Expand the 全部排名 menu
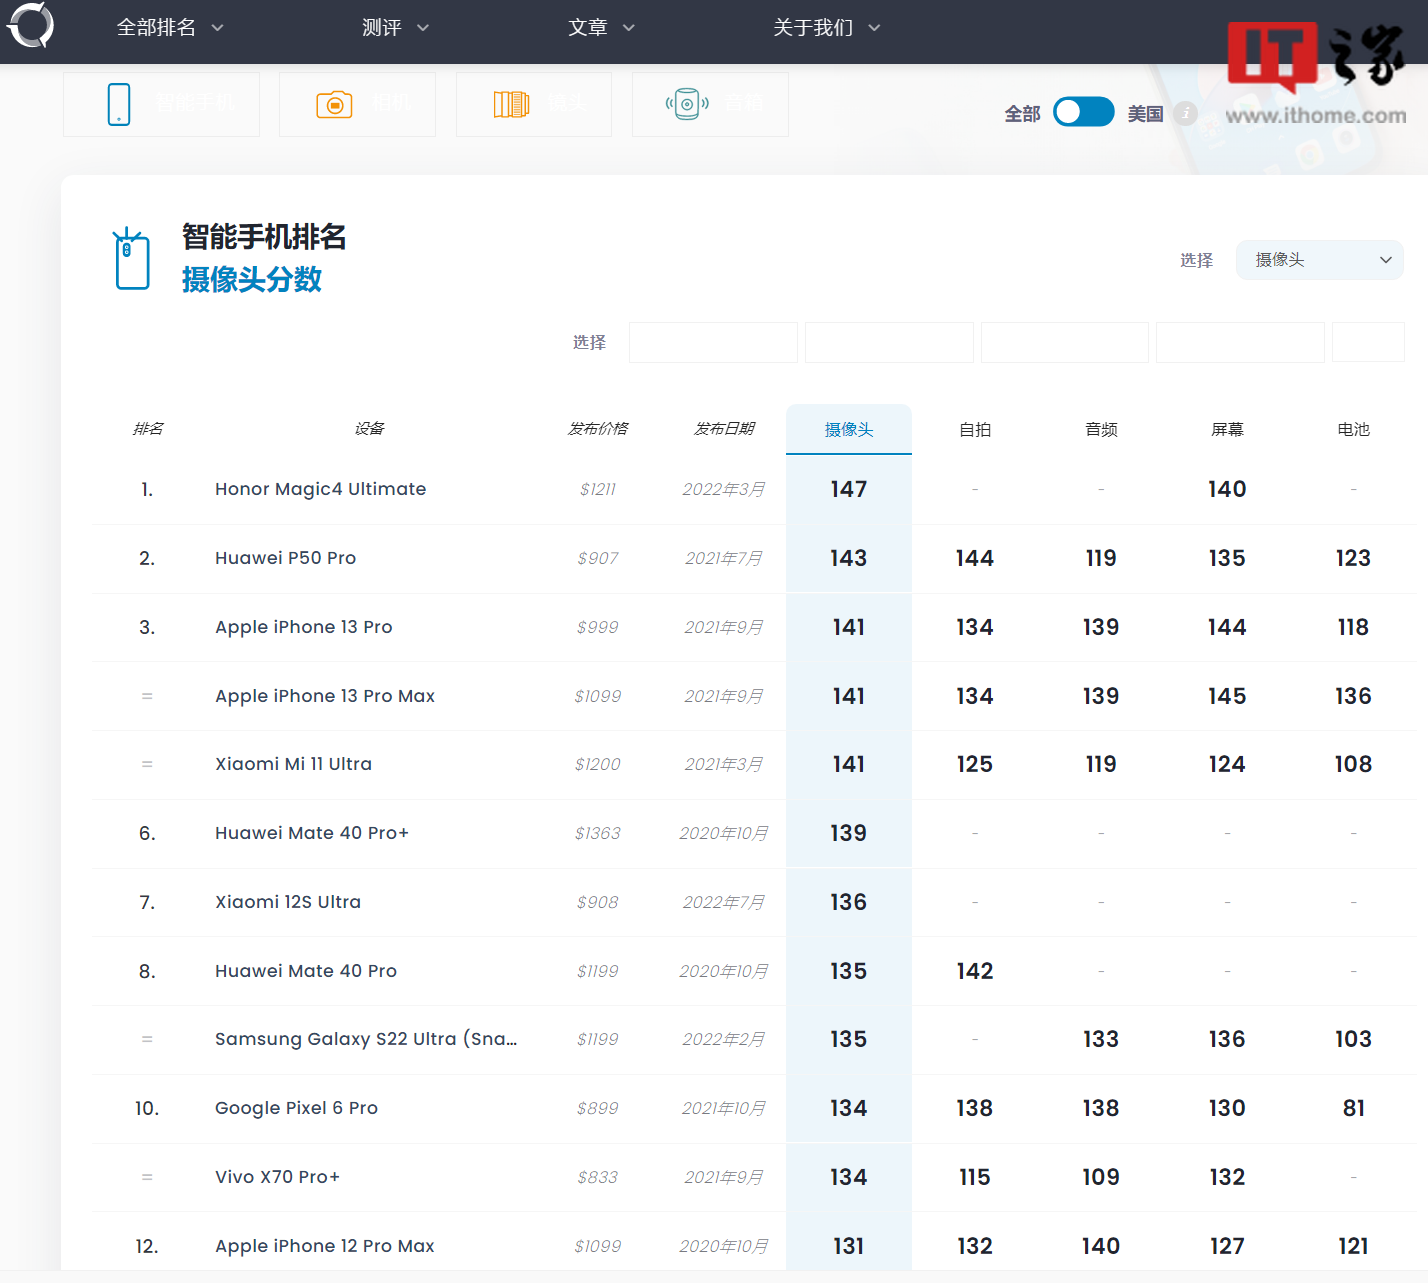1428x1283 pixels. tap(170, 28)
